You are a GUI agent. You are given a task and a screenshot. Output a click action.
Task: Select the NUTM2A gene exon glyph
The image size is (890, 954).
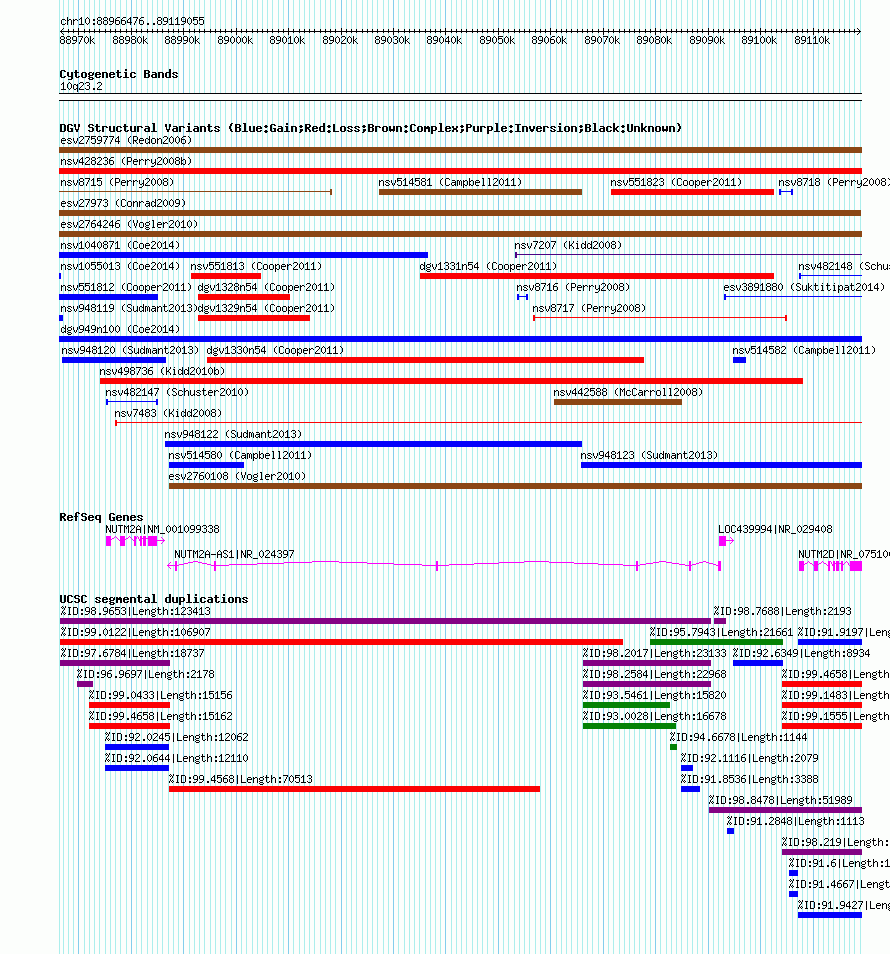click(x=135, y=541)
